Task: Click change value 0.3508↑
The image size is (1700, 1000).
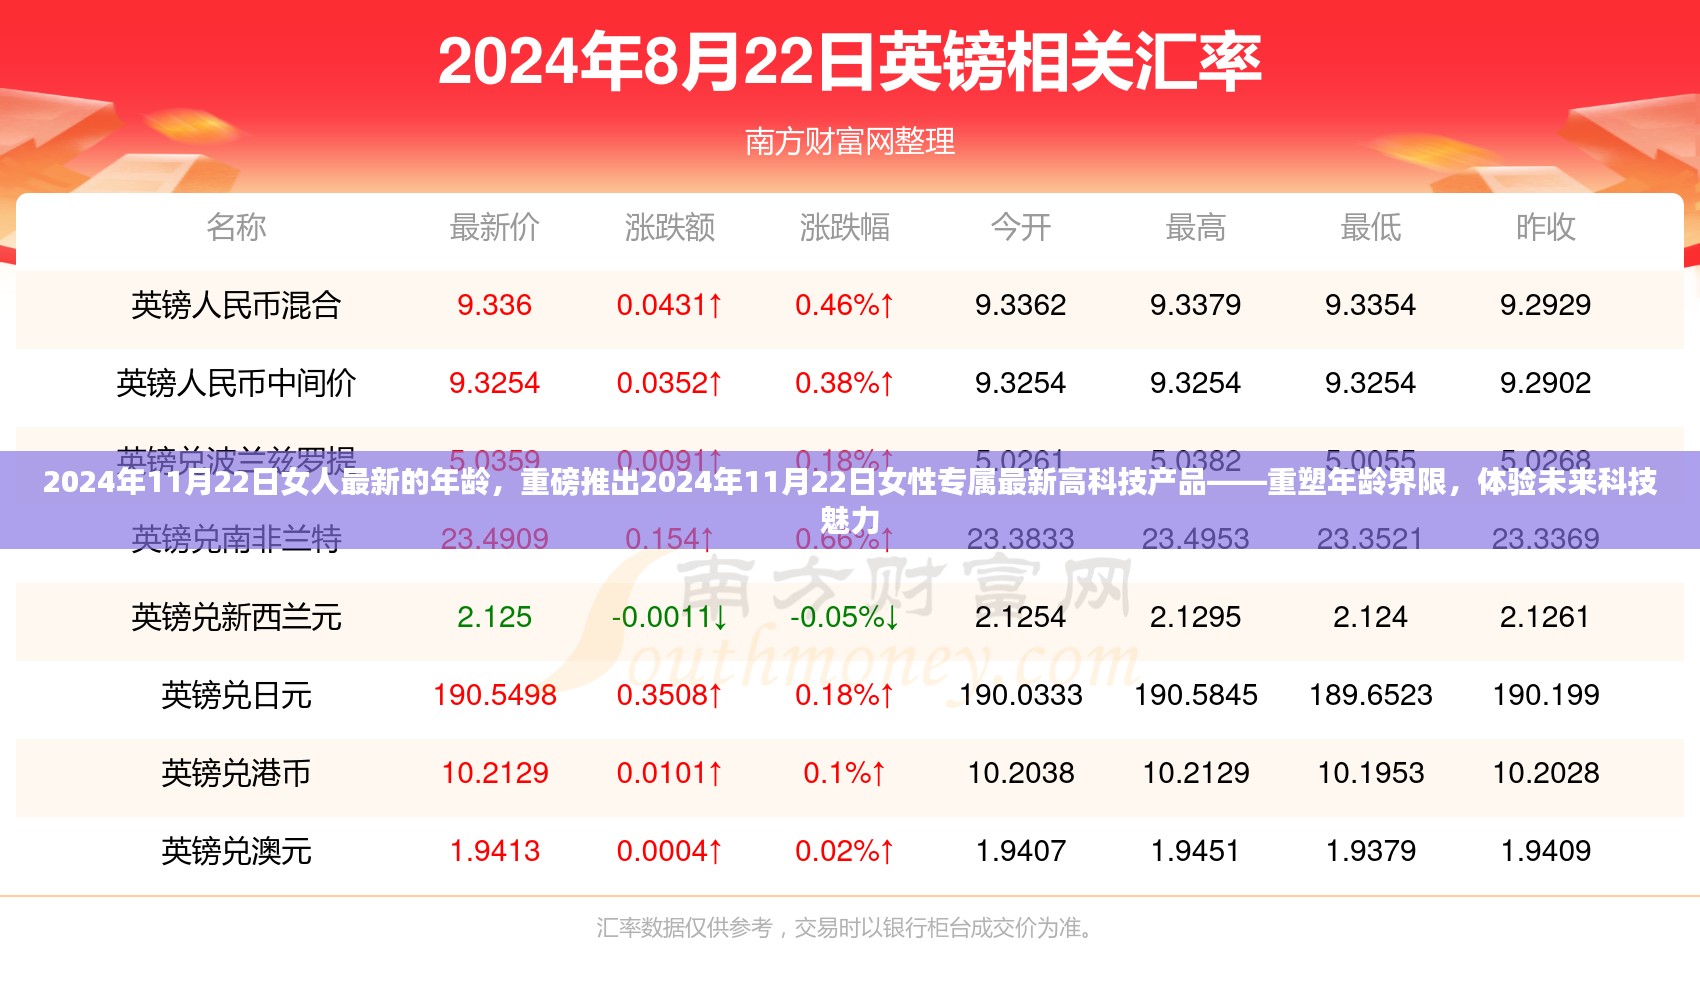Action: pos(669,695)
